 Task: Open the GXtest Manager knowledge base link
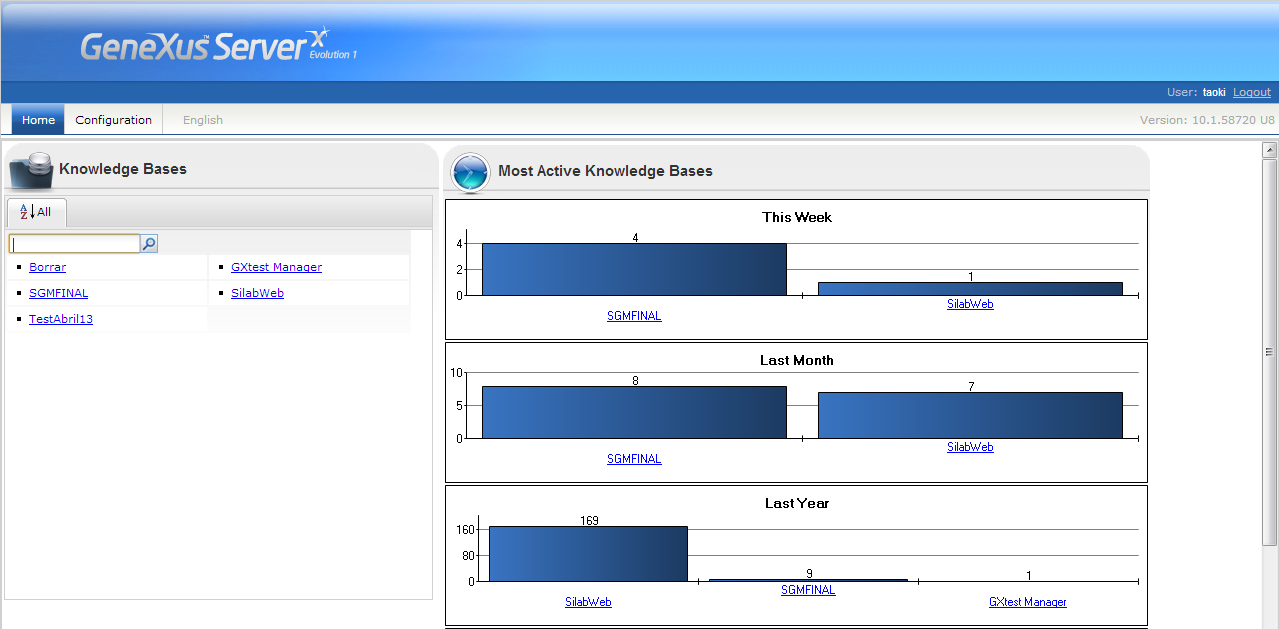pos(276,267)
